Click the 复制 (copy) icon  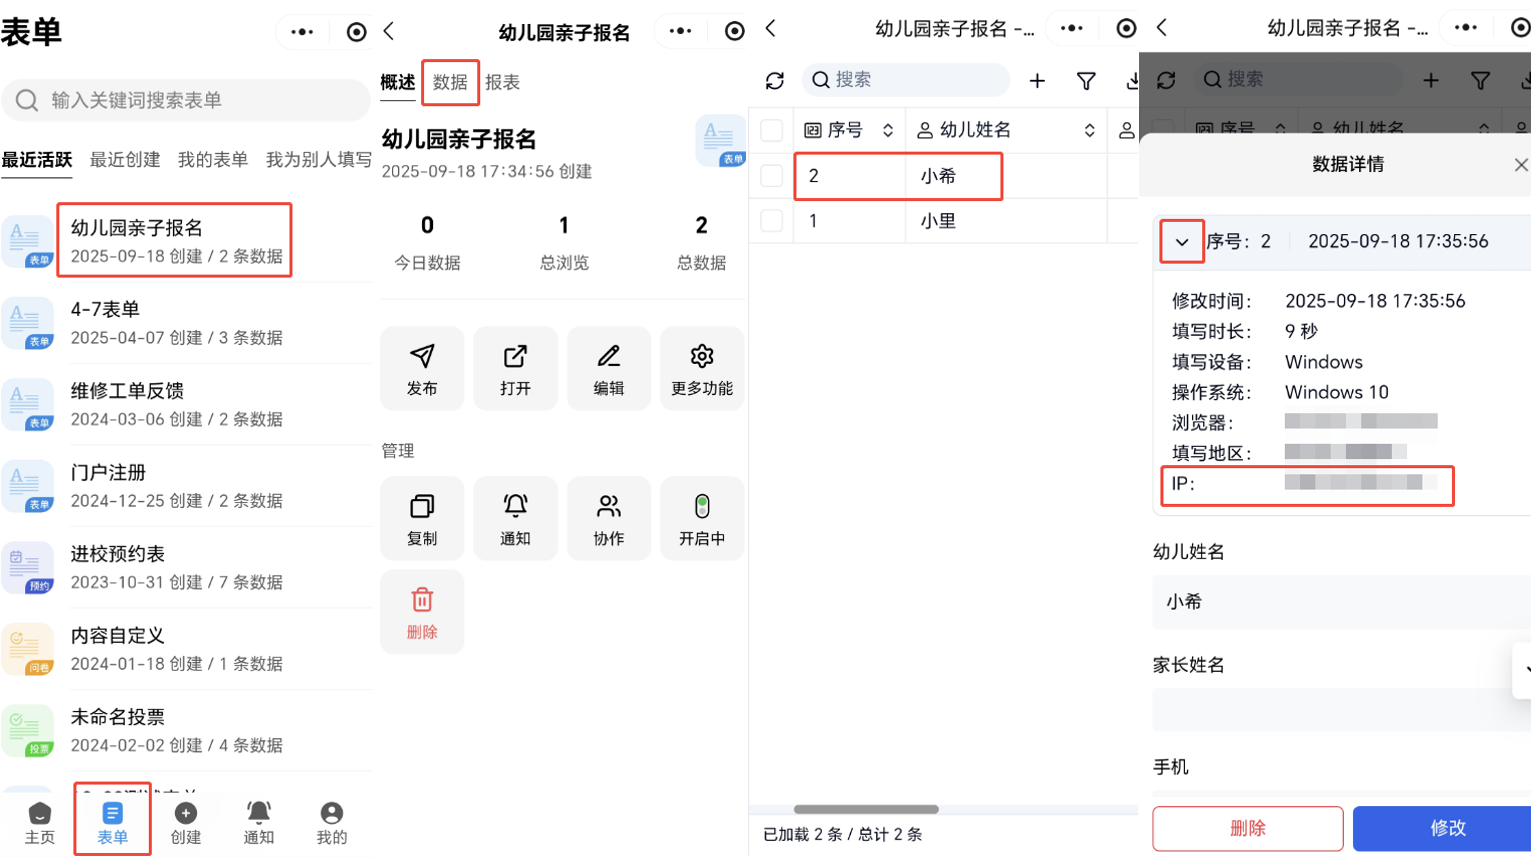coord(422,507)
